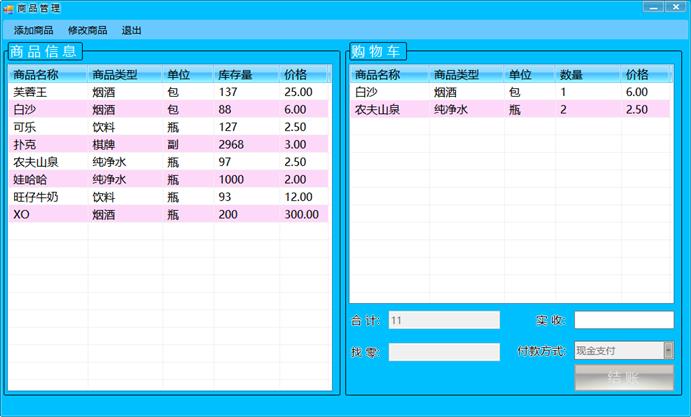The height and width of the screenshot is (417, 691).
Task: Focus the 实收 amount input field
Action: click(x=623, y=320)
